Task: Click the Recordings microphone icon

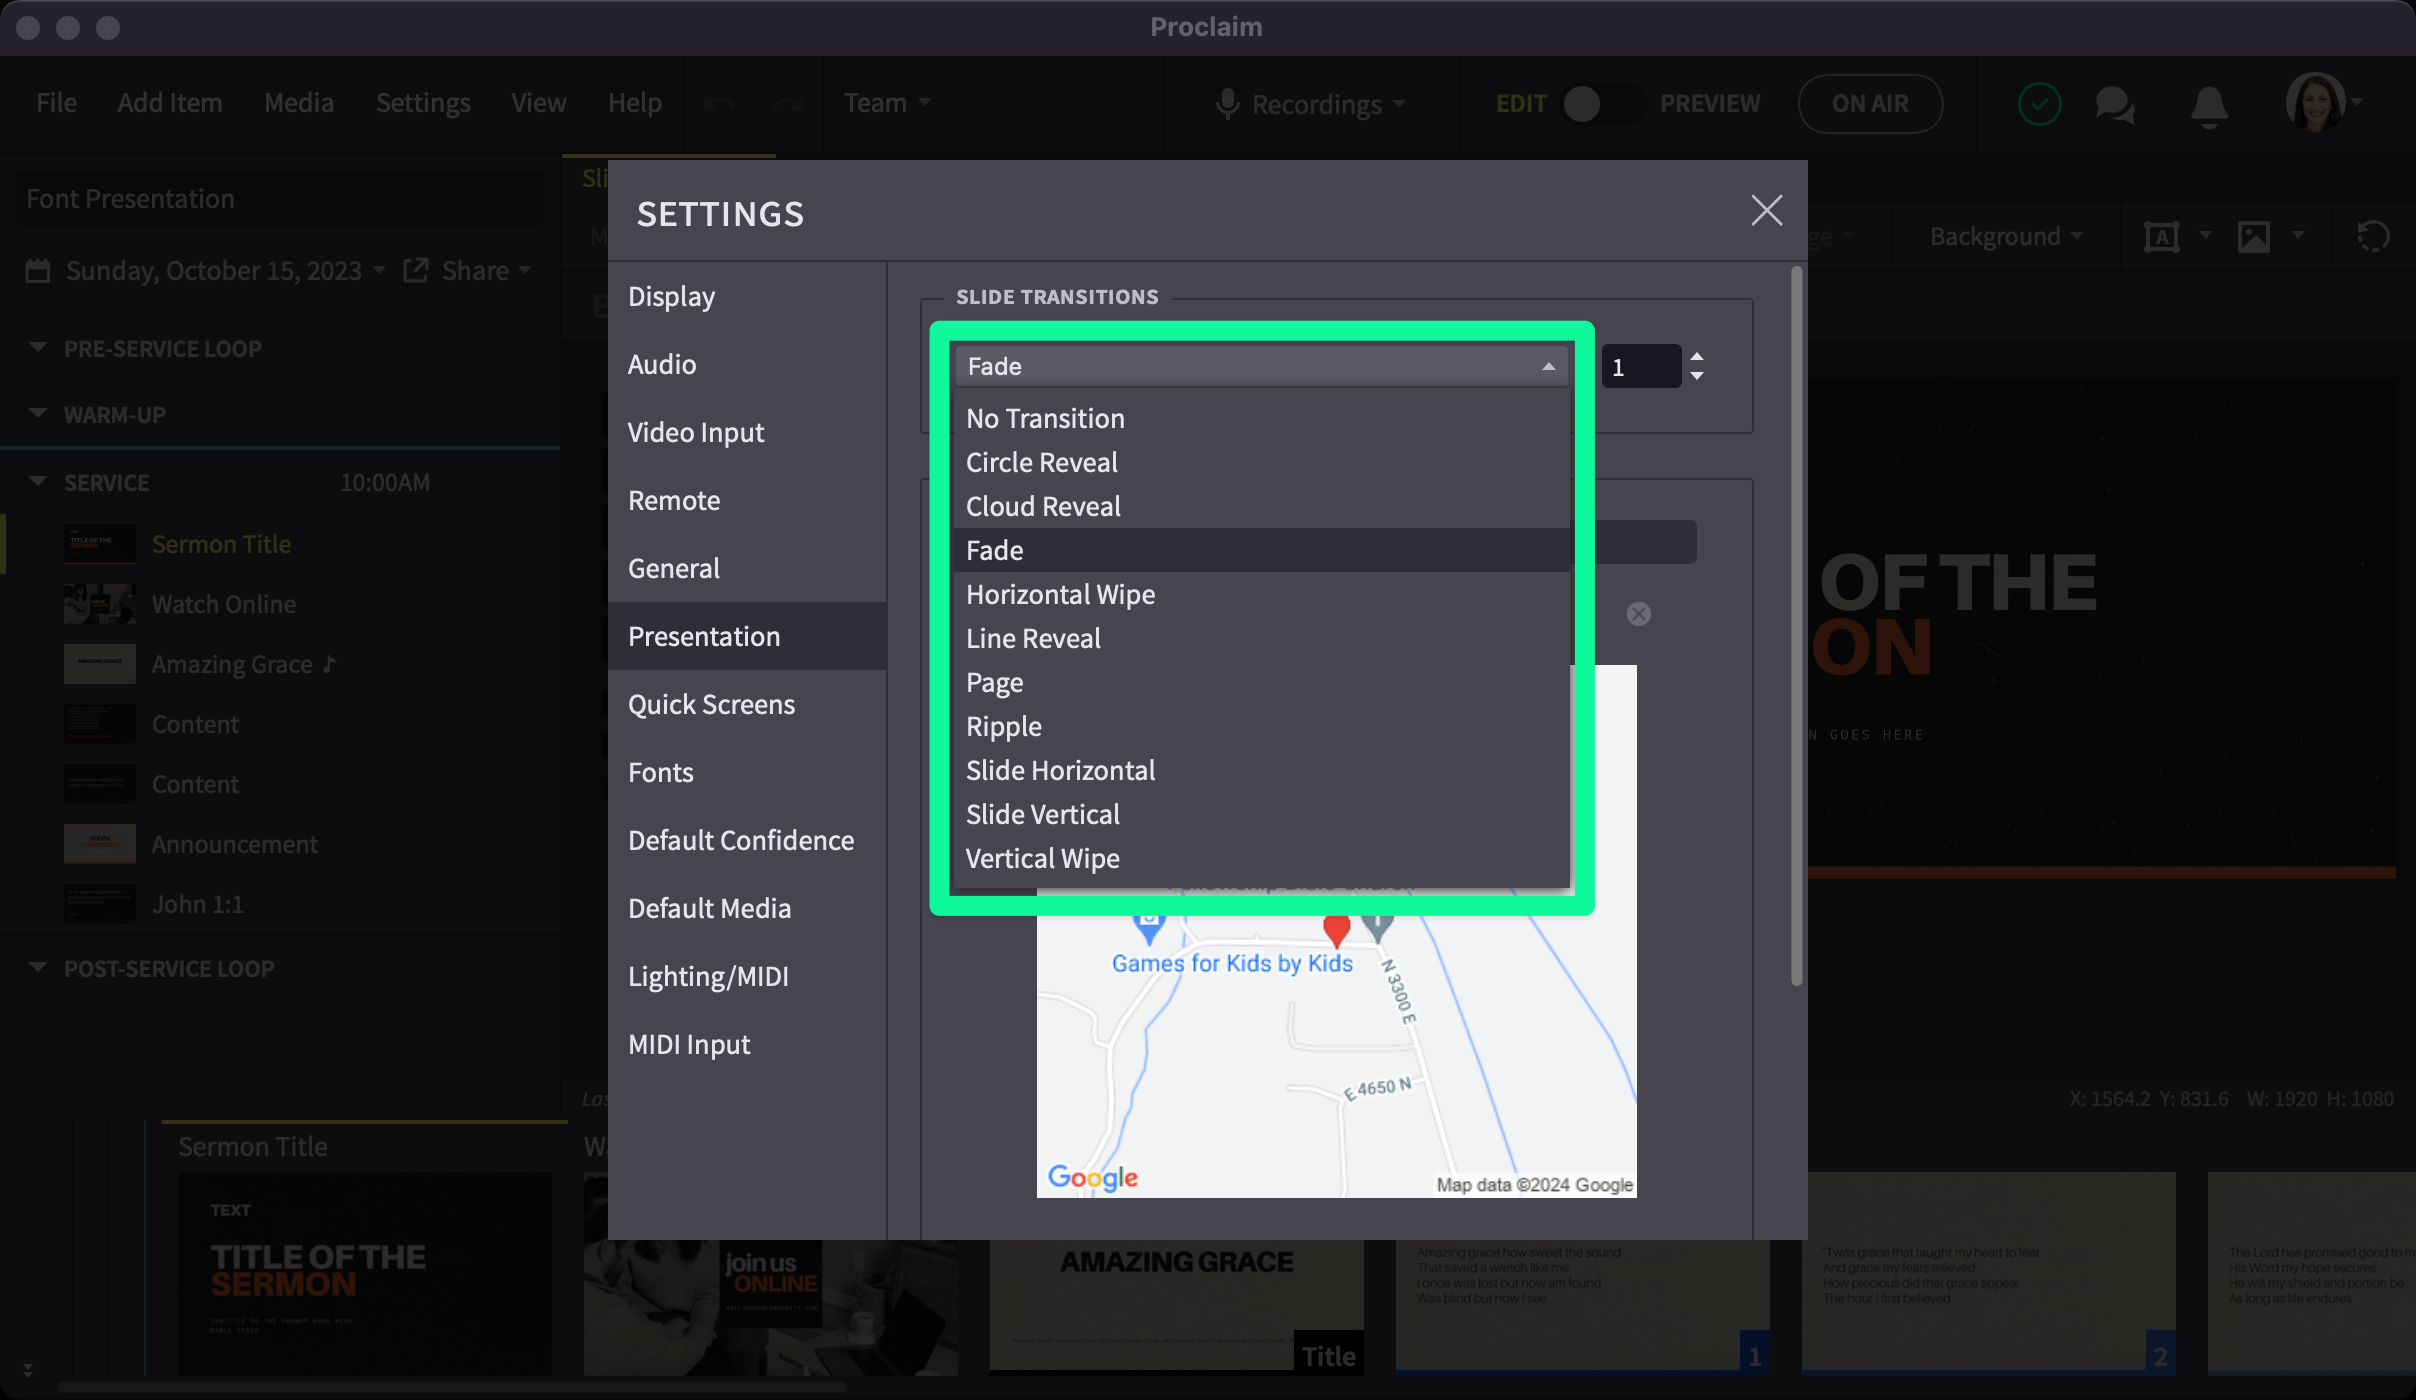Action: tap(1228, 104)
